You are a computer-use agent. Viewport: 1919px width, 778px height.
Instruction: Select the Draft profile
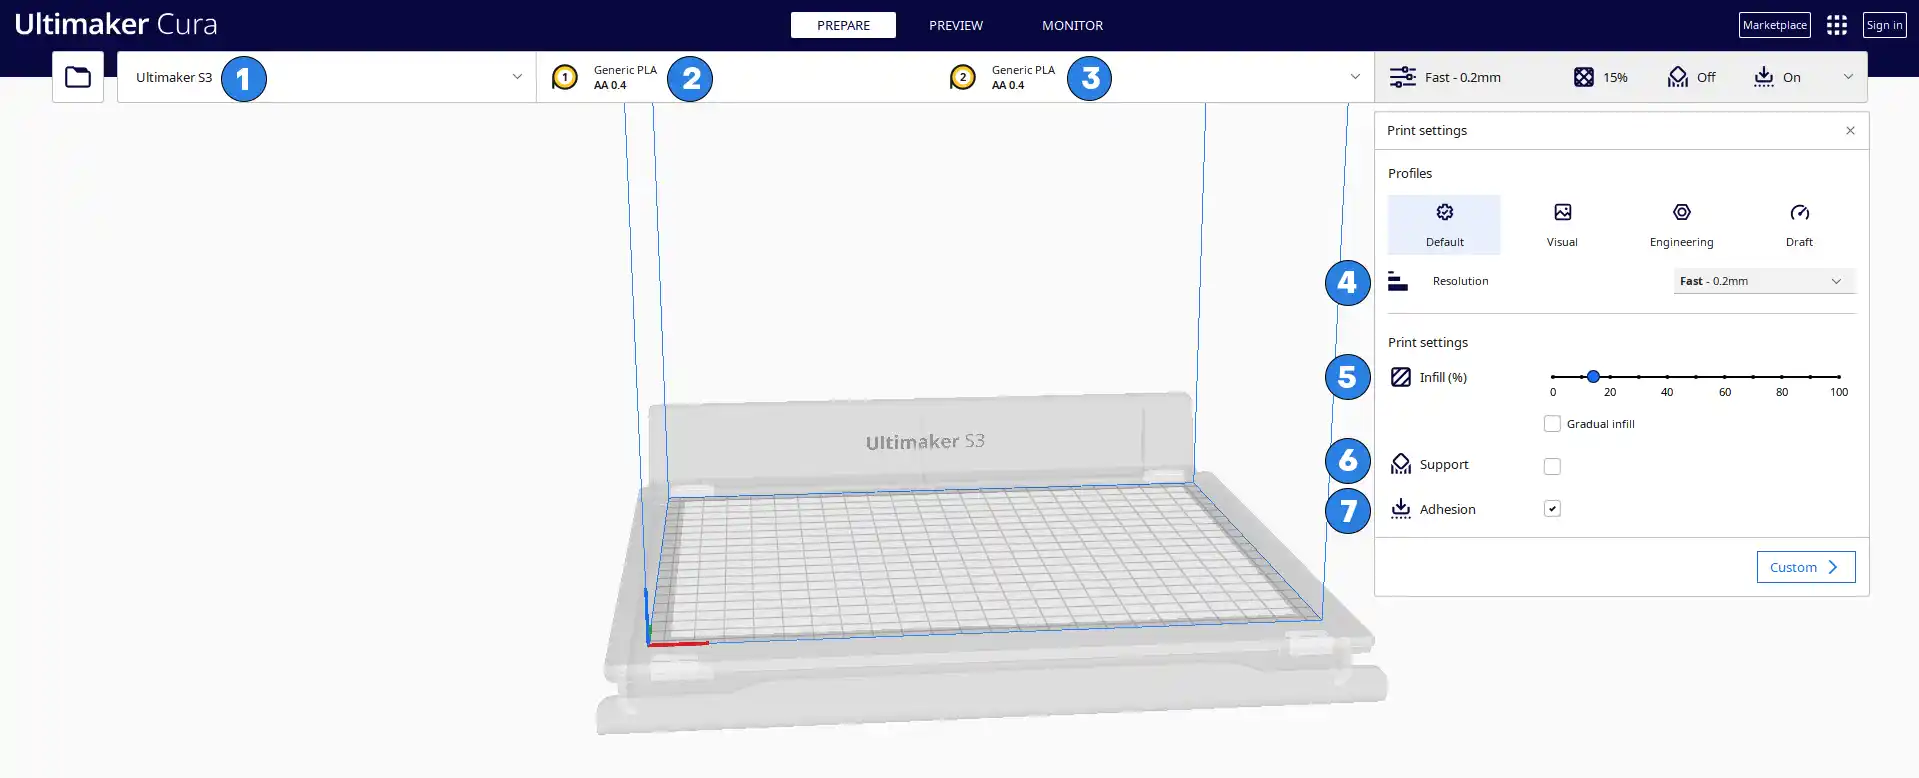(x=1799, y=225)
